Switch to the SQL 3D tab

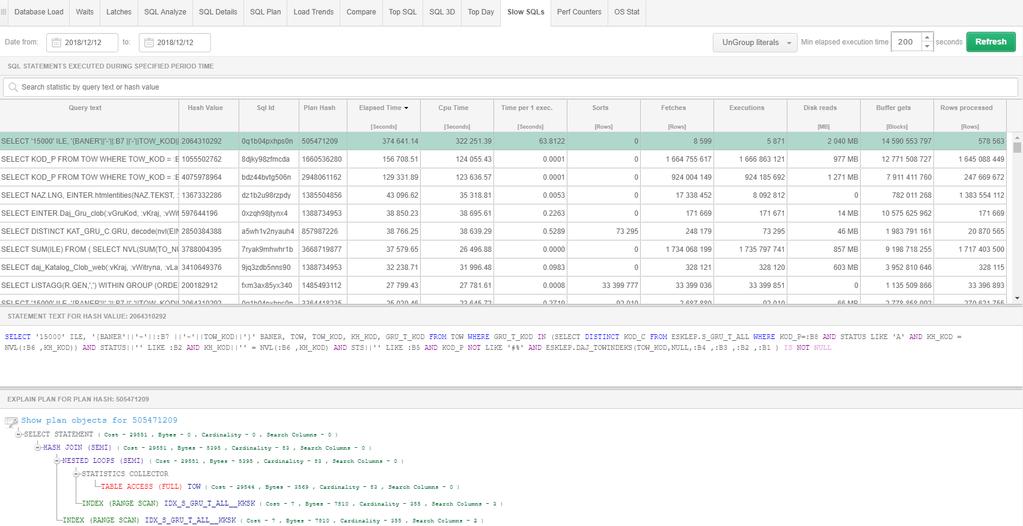click(442, 12)
